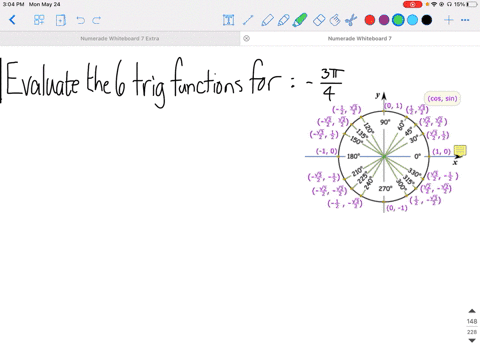Image resolution: width=480 pixels, height=360 pixels.
Task: Select the straight line tool
Action: pyautogui.click(x=248, y=20)
